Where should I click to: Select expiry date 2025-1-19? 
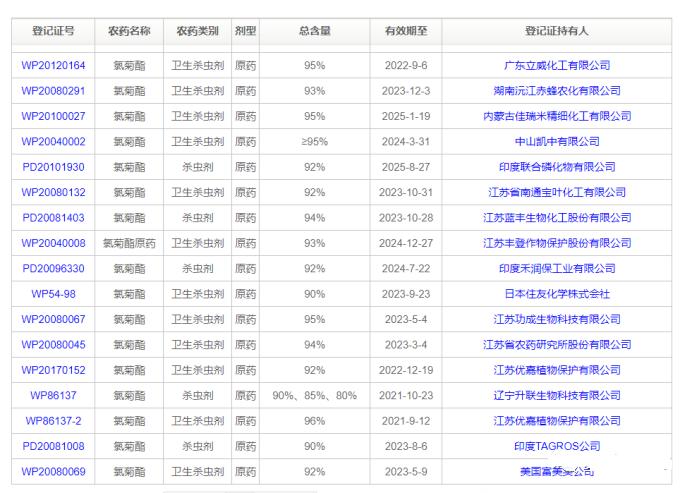click(406, 116)
